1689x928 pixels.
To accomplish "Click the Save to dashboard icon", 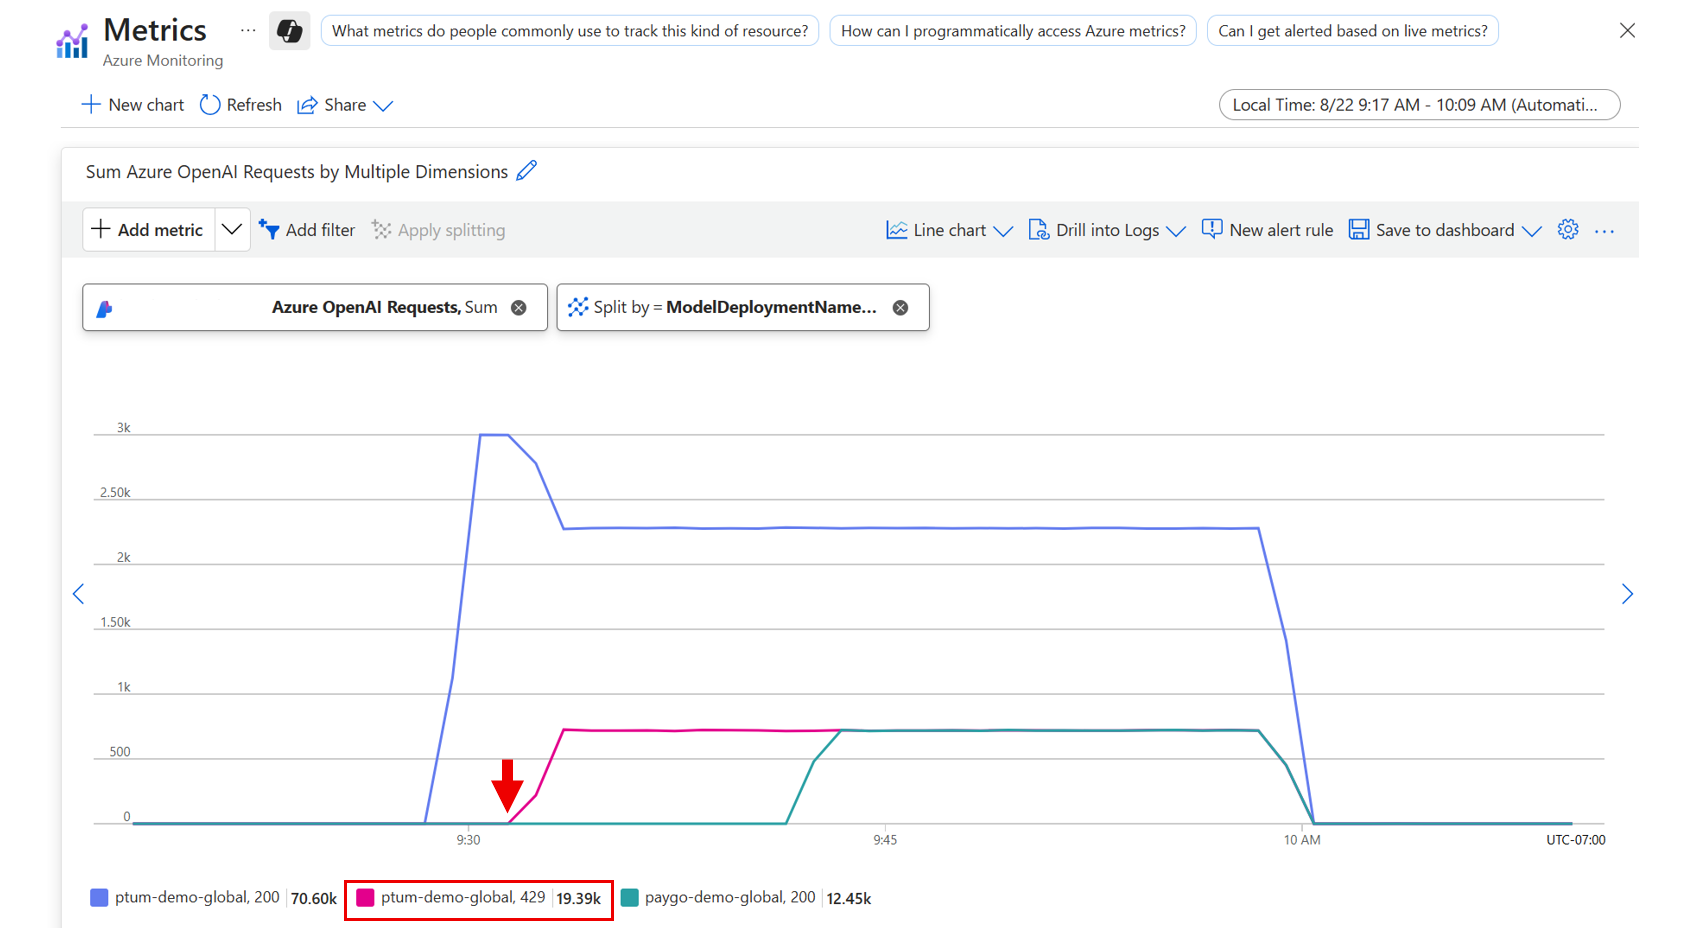I will [x=1359, y=229].
